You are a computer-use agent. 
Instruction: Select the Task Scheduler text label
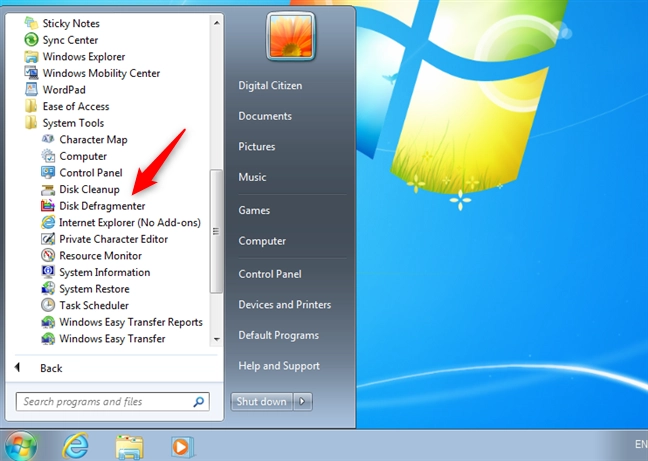pos(94,305)
